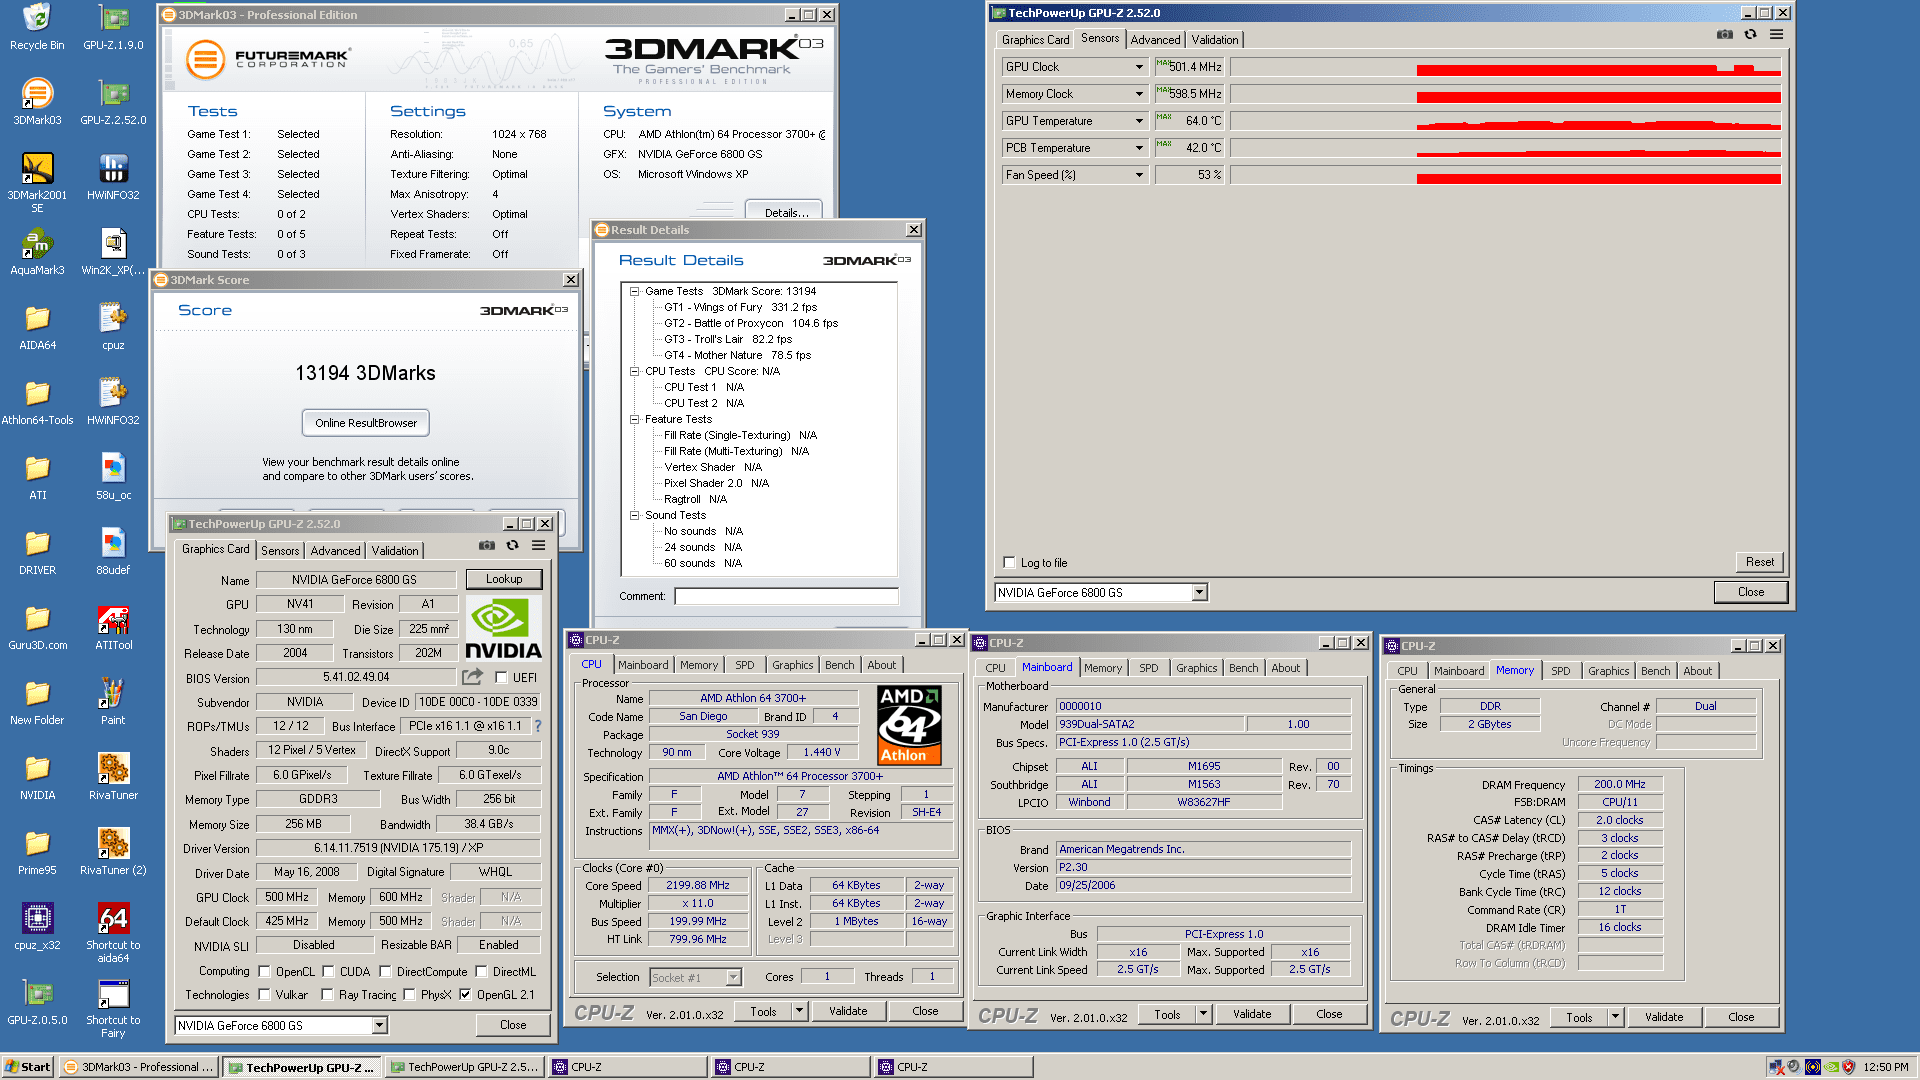This screenshot has height=1080, width=1920.
Task: Open PCB Temperature sensor dropdown
Action: point(1139,148)
